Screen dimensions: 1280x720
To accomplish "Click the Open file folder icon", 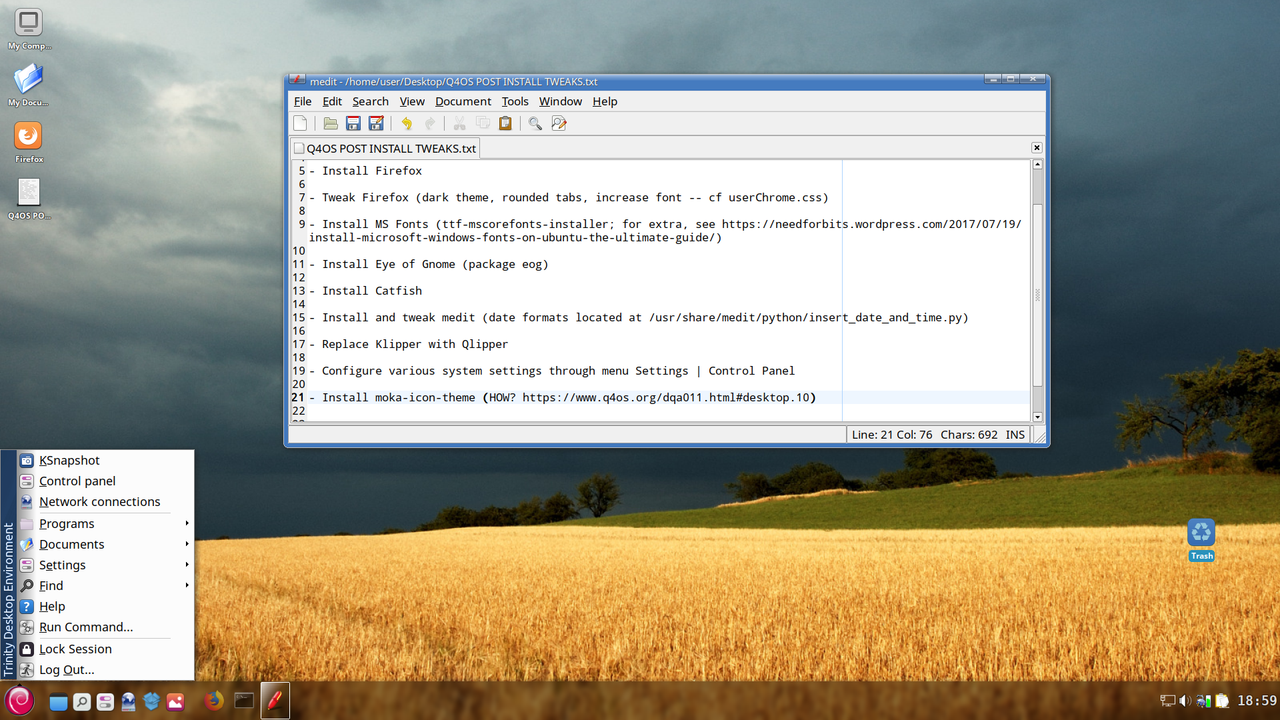I will pos(330,123).
